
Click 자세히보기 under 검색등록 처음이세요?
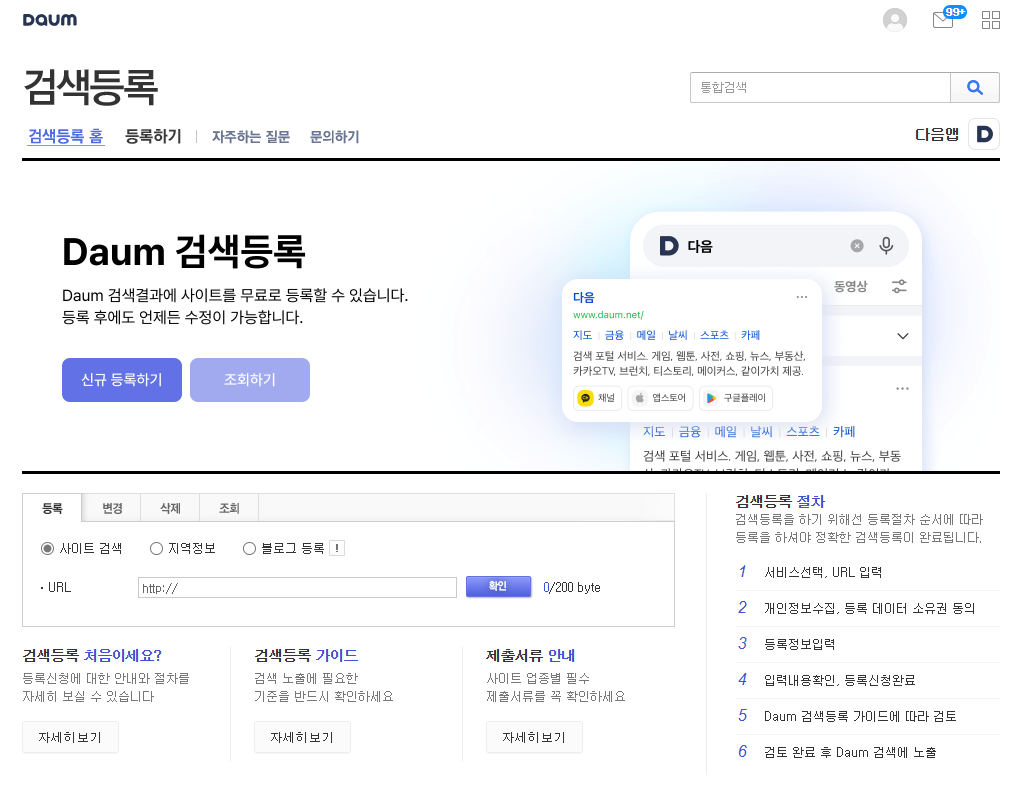click(70, 737)
